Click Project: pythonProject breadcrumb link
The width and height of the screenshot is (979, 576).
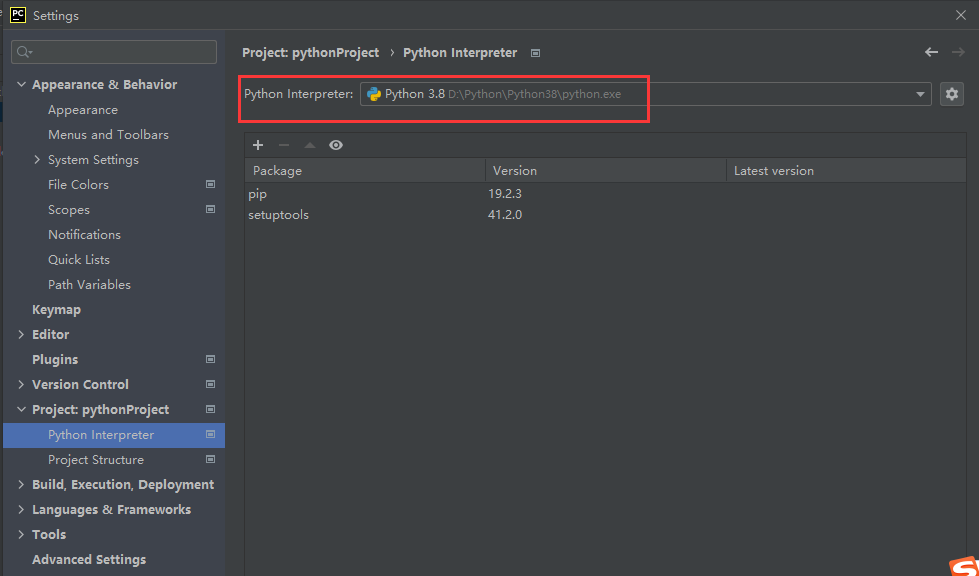(310, 52)
